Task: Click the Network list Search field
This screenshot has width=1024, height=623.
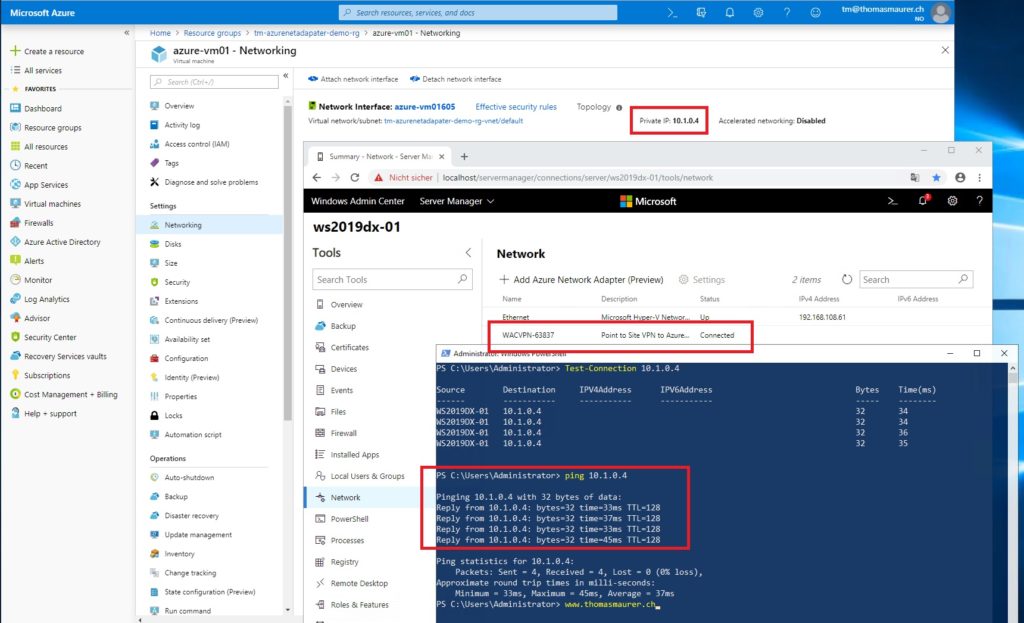Action: [916, 280]
